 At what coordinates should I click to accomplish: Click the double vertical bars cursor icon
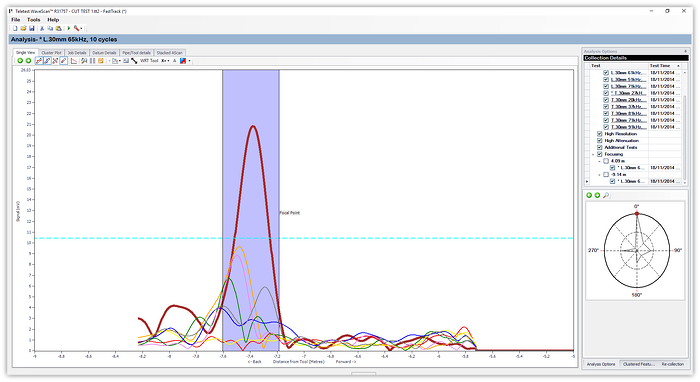(x=92, y=61)
